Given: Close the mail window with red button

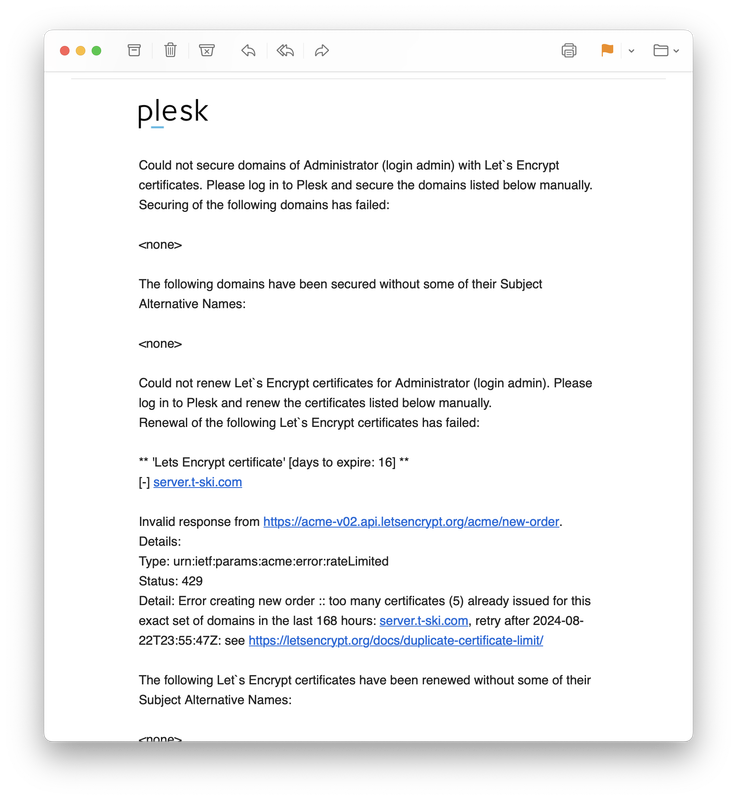Looking at the screenshot, I should [65, 51].
